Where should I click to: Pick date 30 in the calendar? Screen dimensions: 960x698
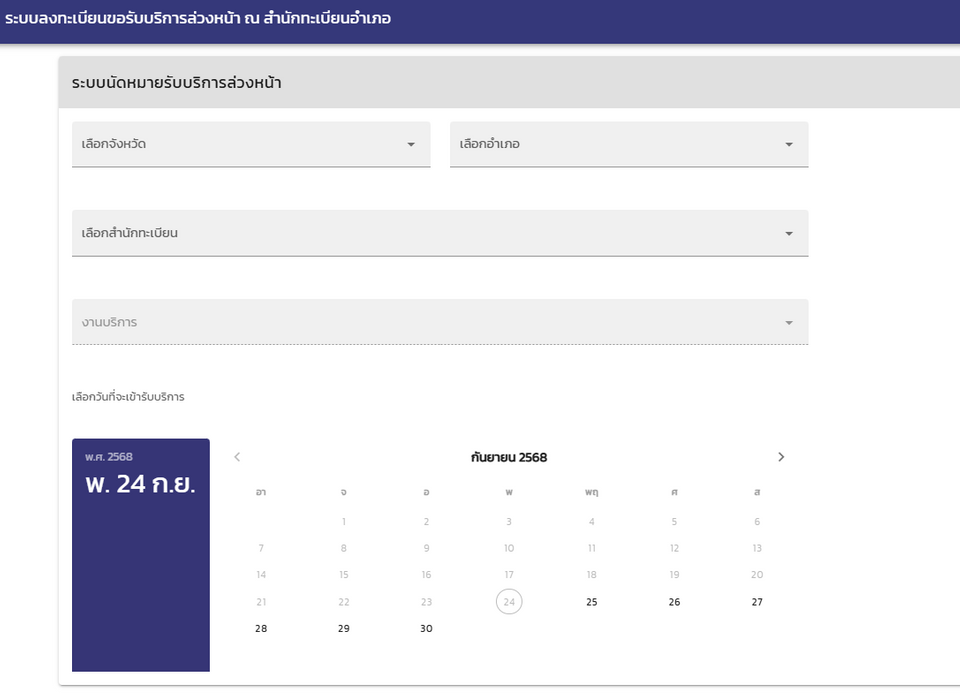coord(426,629)
